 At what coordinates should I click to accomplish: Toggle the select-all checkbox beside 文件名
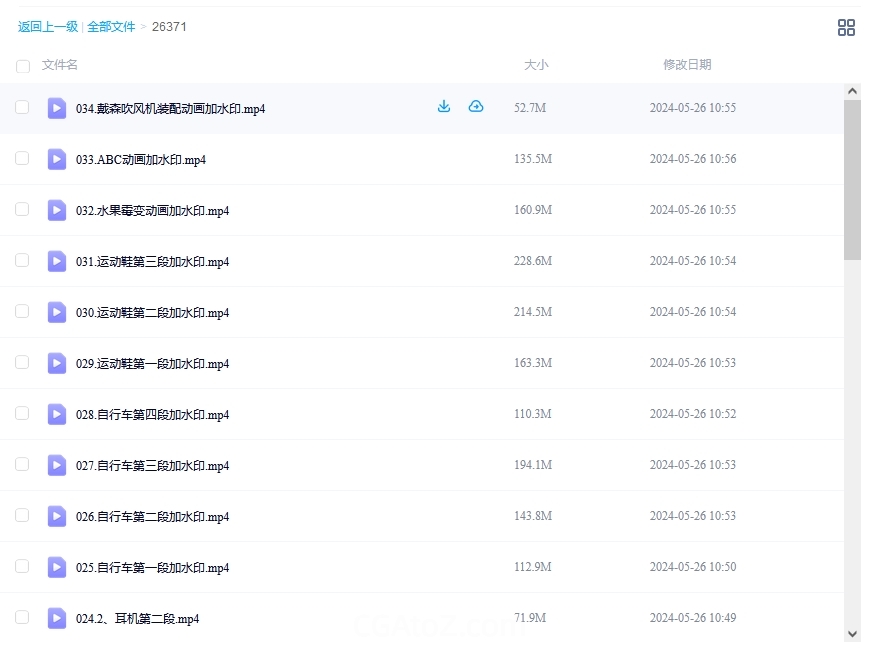click(23, 66)
